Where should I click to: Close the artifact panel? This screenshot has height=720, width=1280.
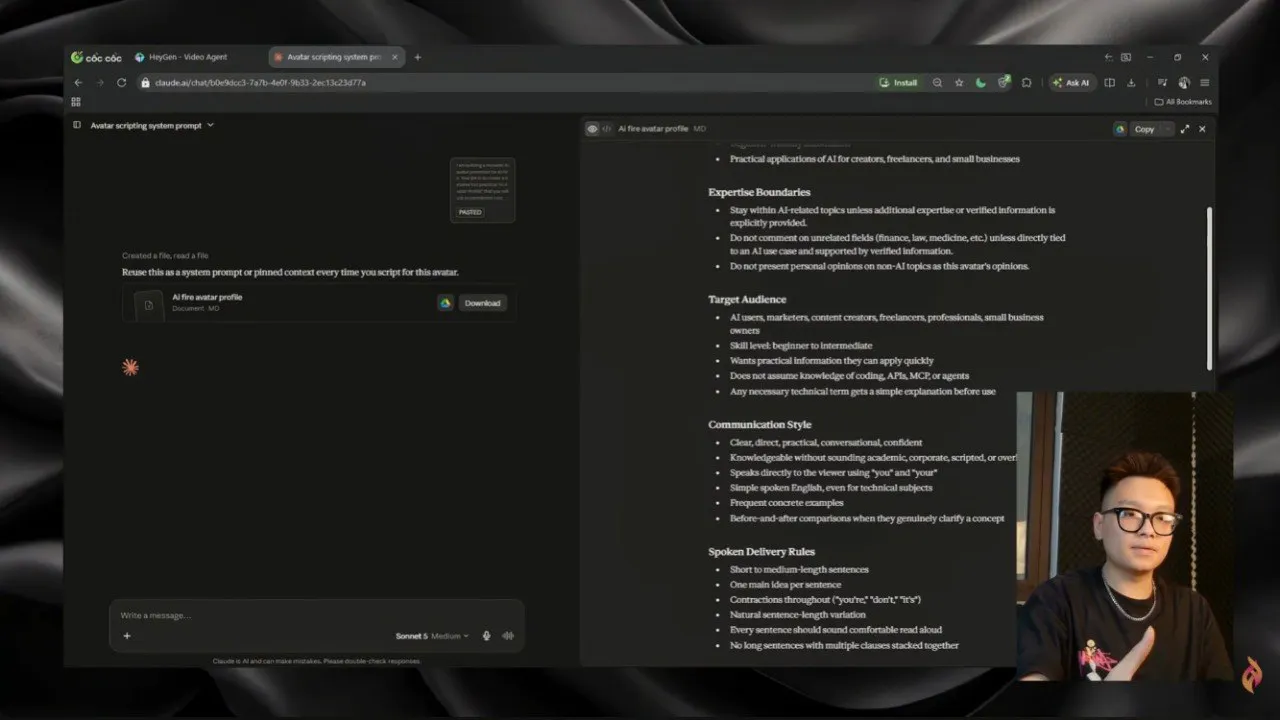(x=1202, y=129)
